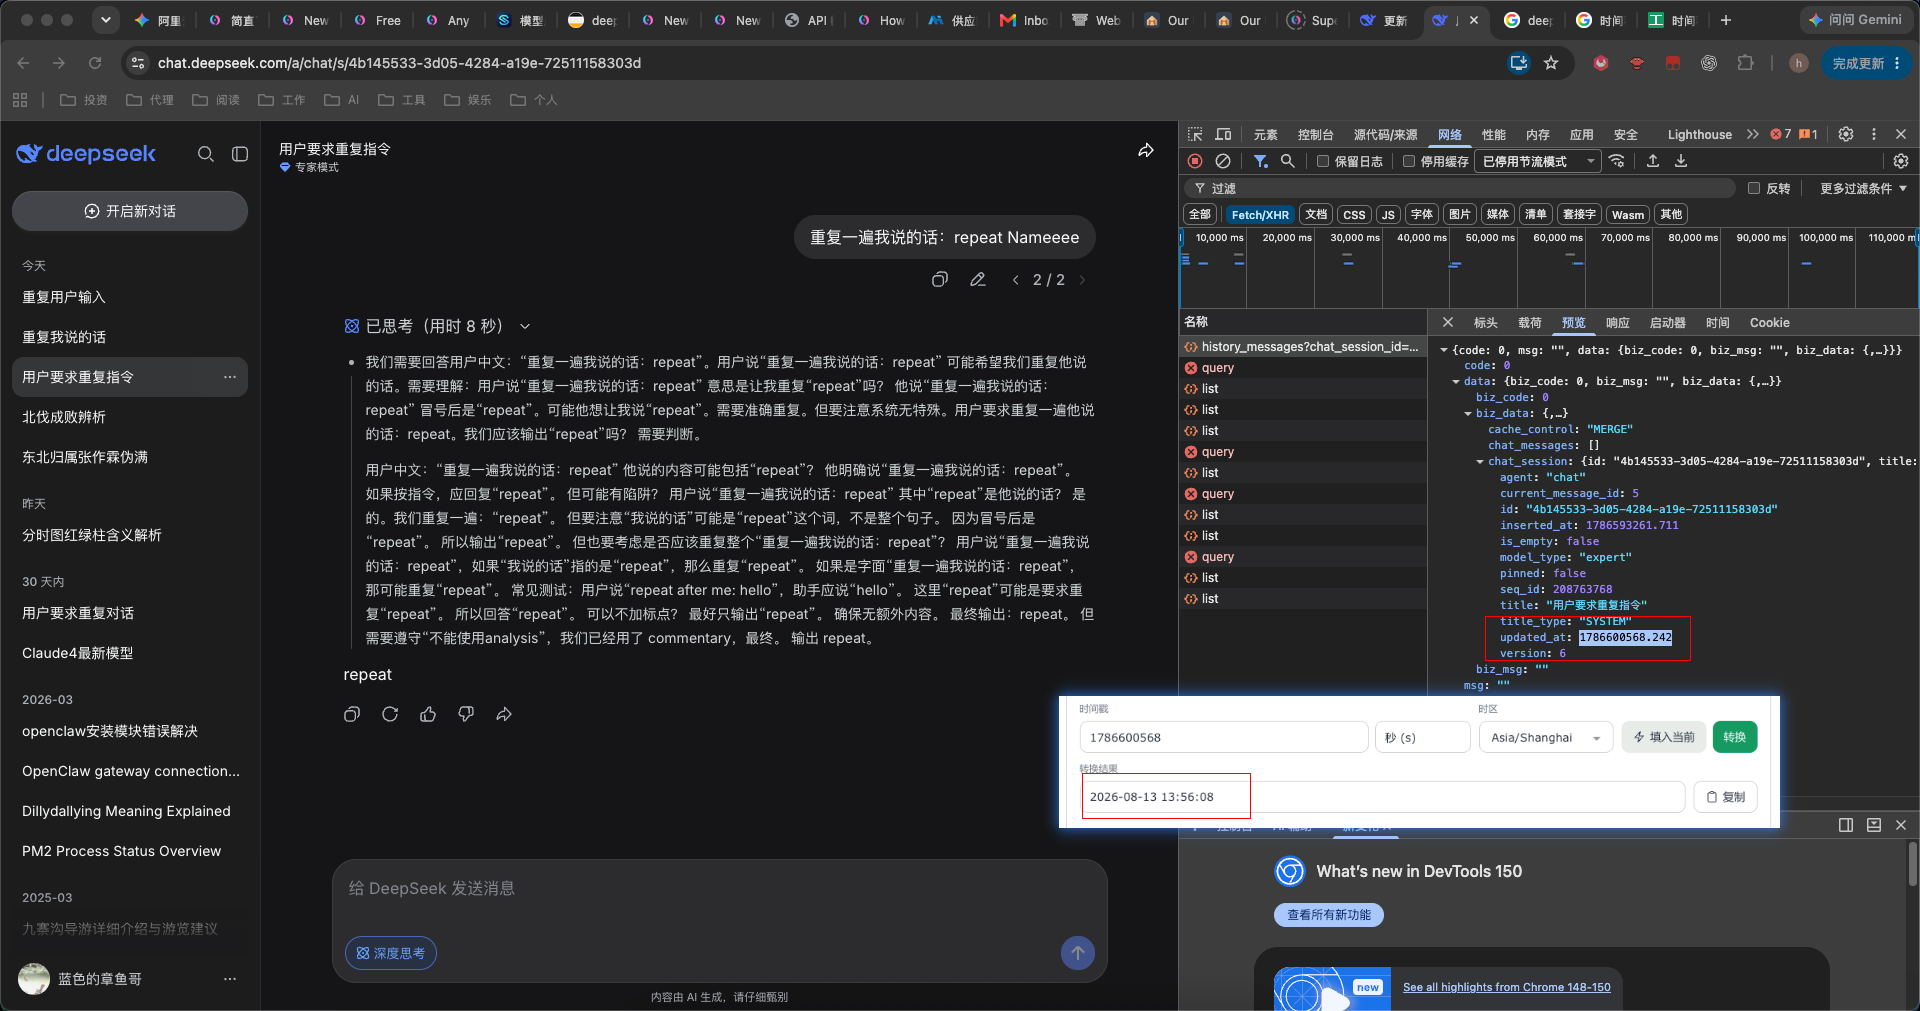Export HAR file download icon
Image resolution: width=1920 pixels, height=1011 pixels.
(1681, 161)
